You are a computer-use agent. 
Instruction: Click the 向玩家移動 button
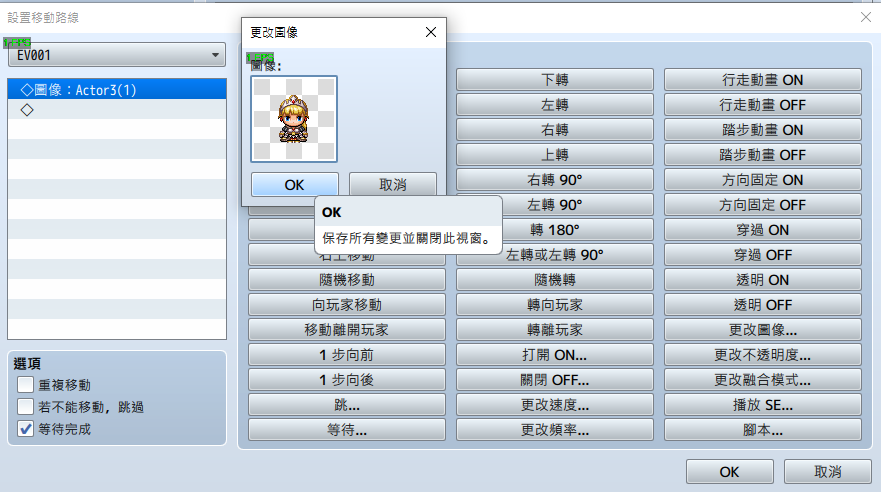(347, 305)
